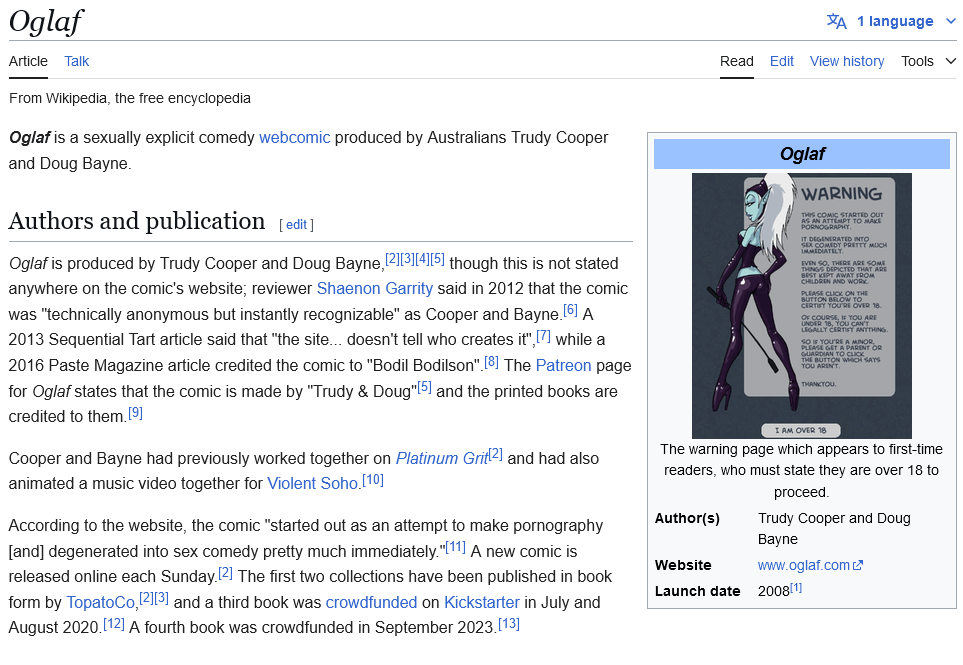
Task: Follow the Kickstarter link
Action: click(x=482, y=603)
